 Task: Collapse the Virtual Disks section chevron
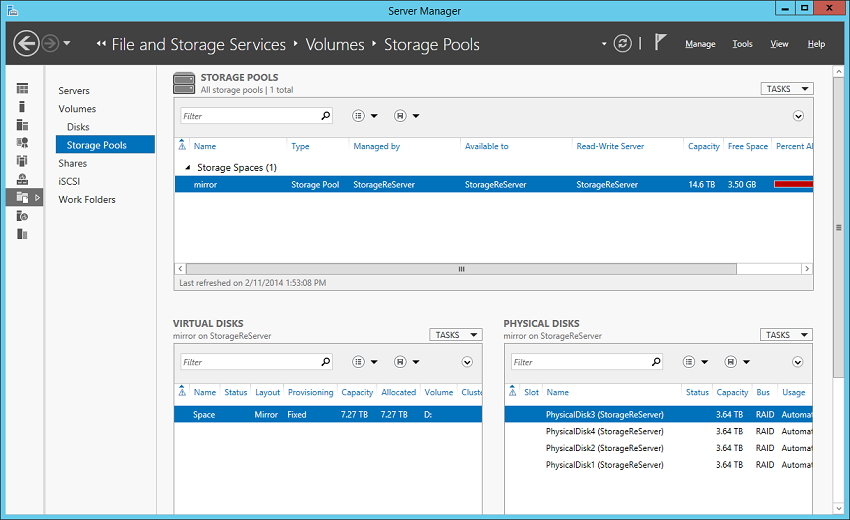pos(467,362)
